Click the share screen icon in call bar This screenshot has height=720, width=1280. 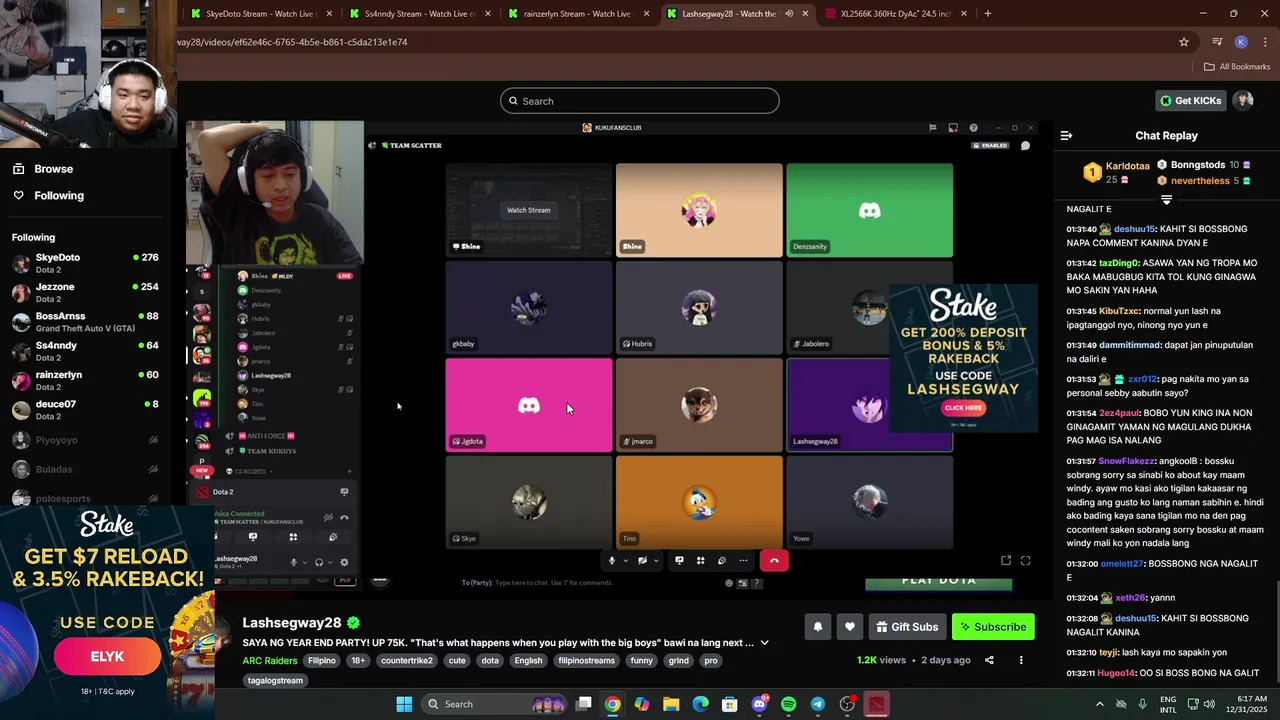(x=679, y=561)
